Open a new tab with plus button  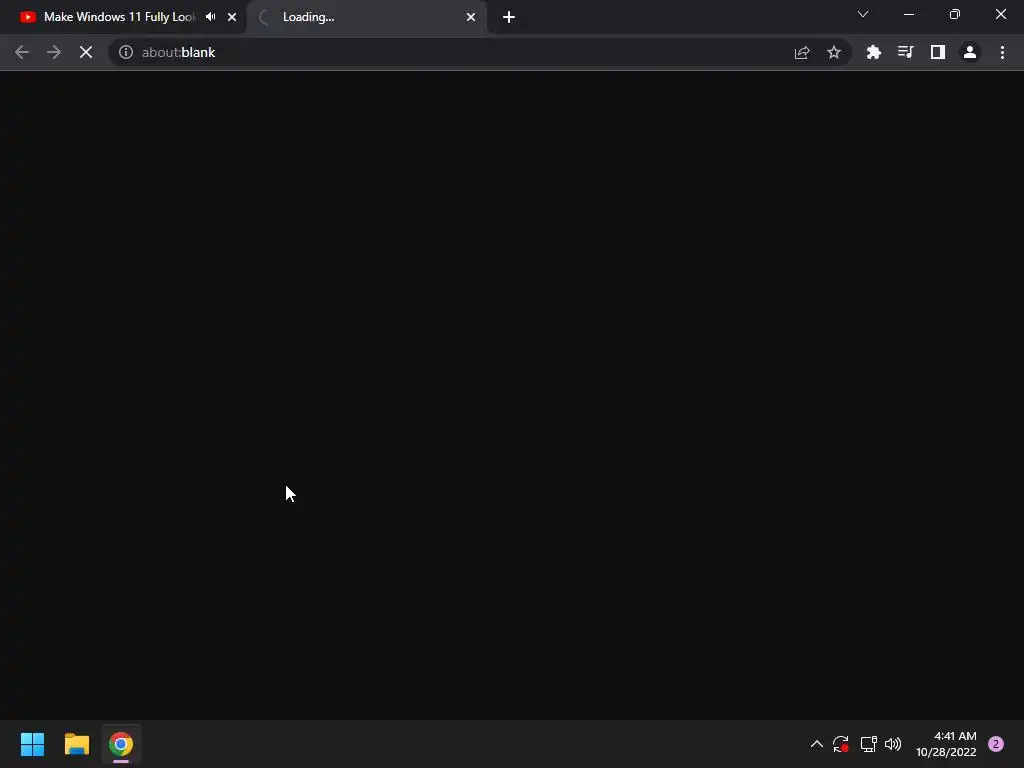coord(509,17)
